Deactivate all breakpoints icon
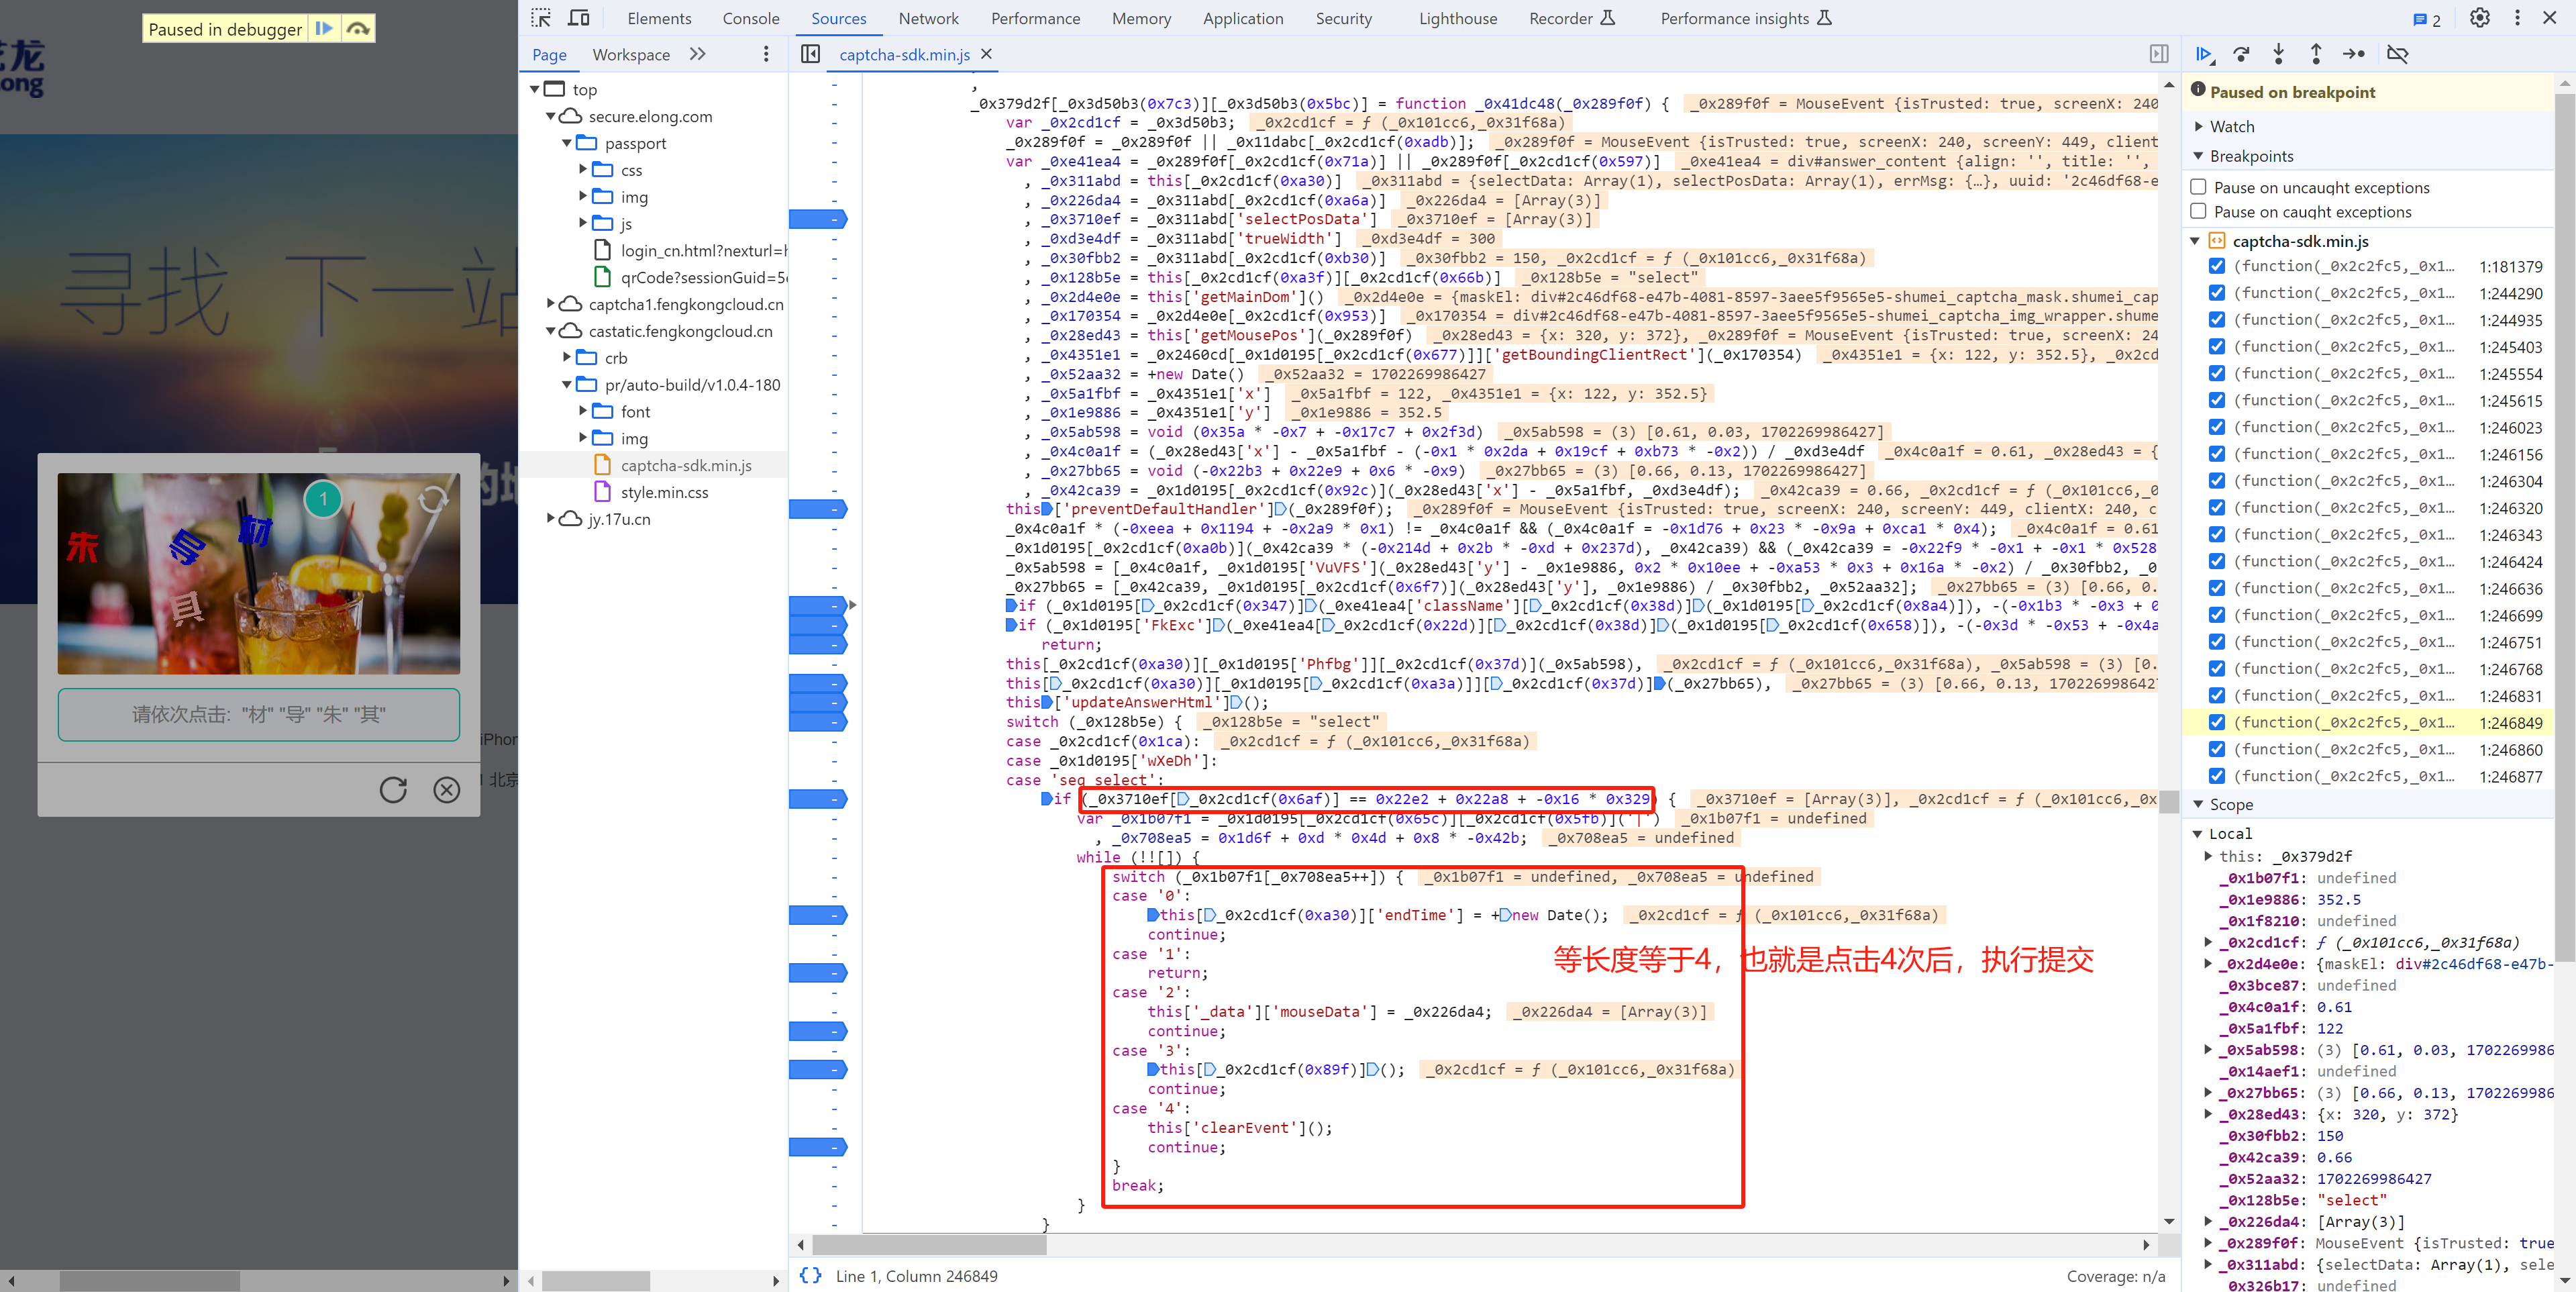The height and width of the screenshot is (1292, 2576). [2397, 54]
